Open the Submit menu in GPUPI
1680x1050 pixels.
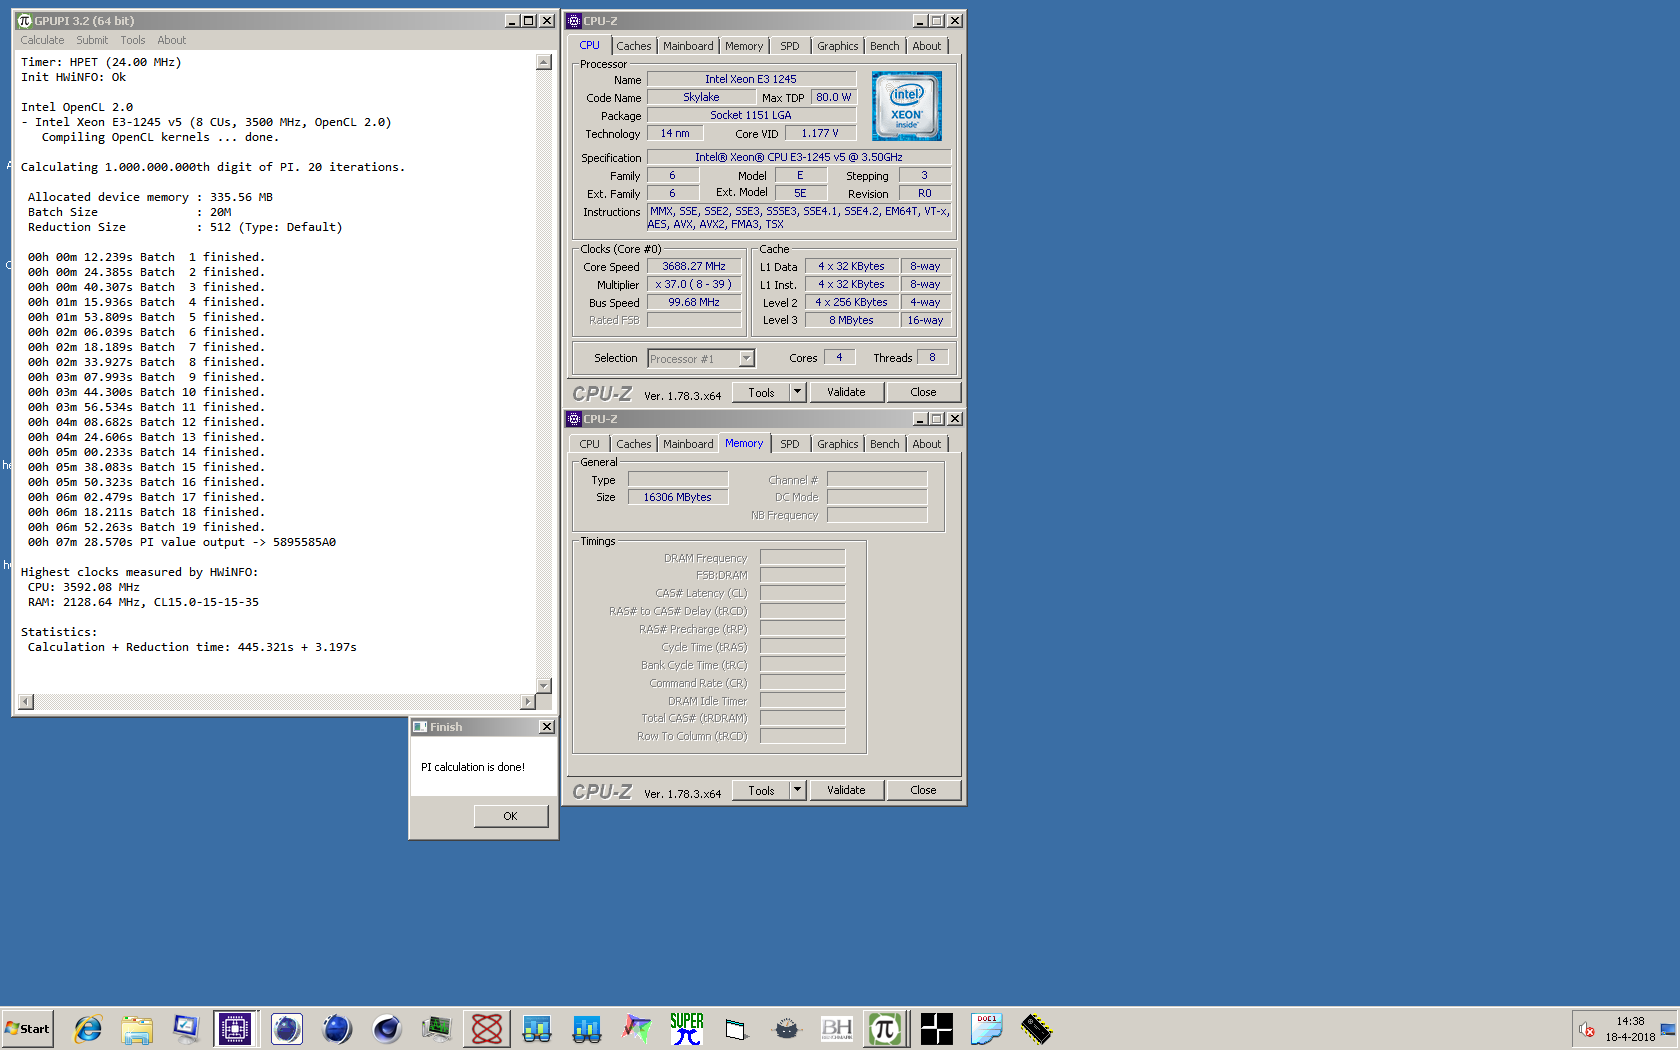pyautogui.click(x=92, y=40)
